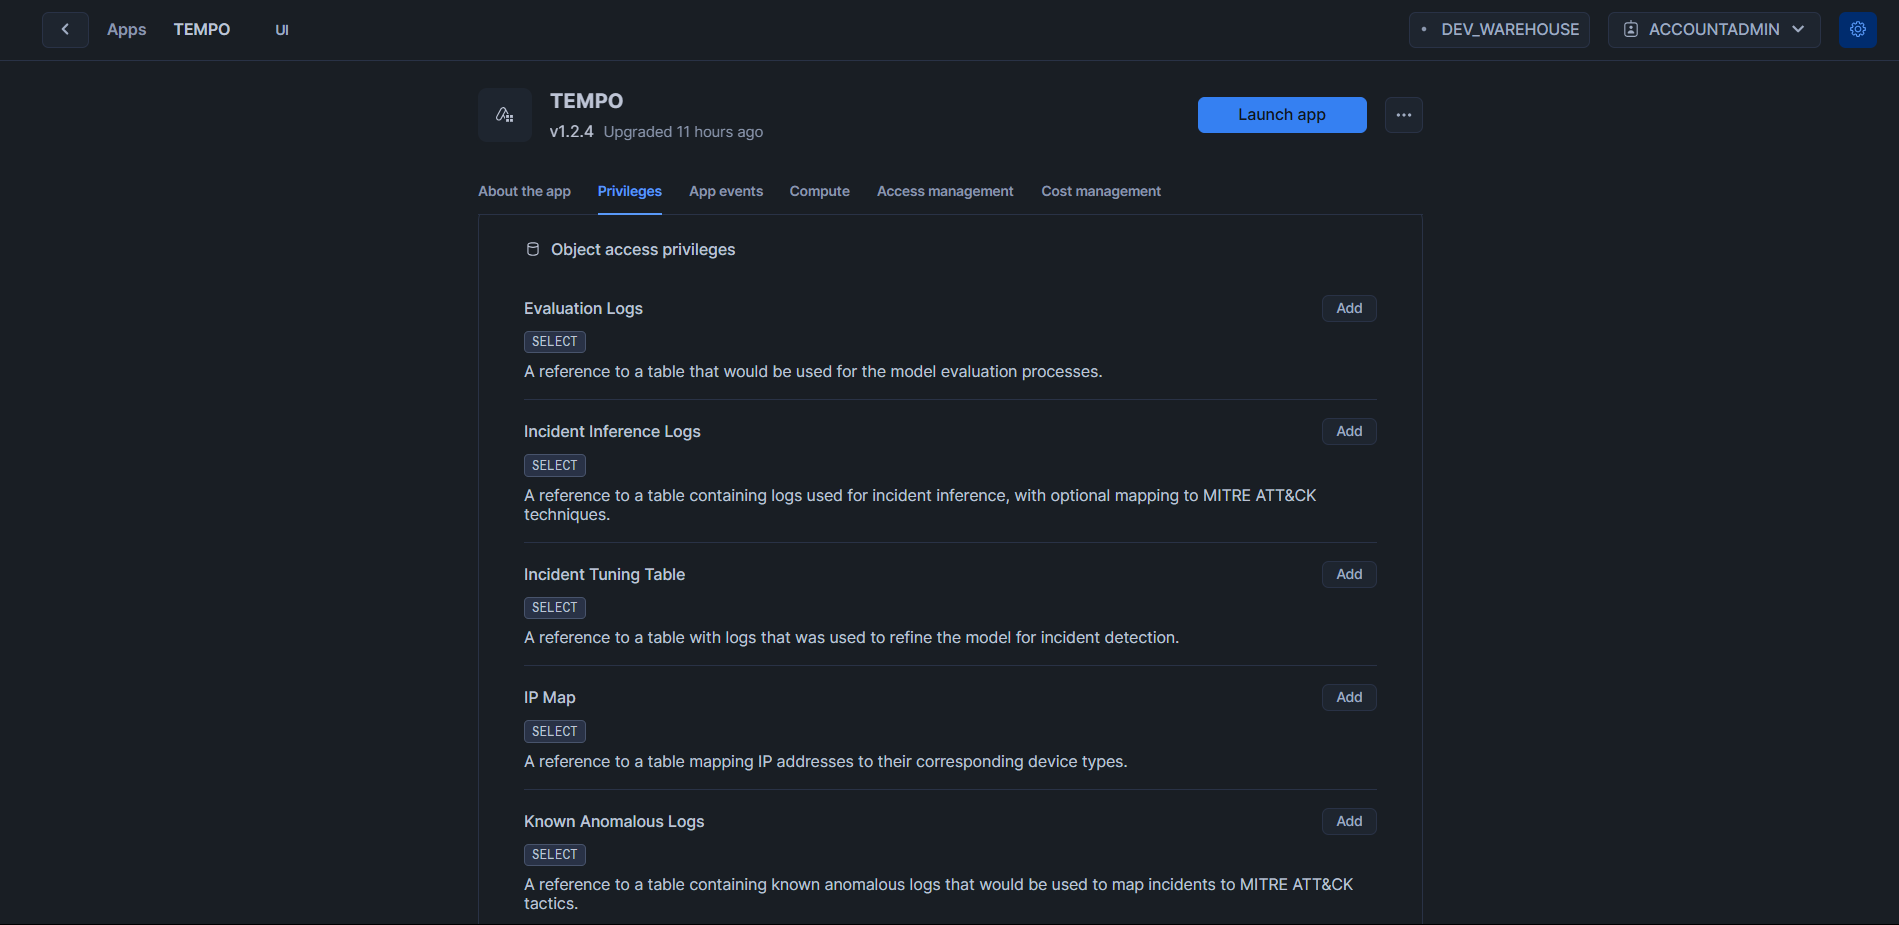Click the SELECT tag under Known Anomalous Logs

tap(555, 855)
